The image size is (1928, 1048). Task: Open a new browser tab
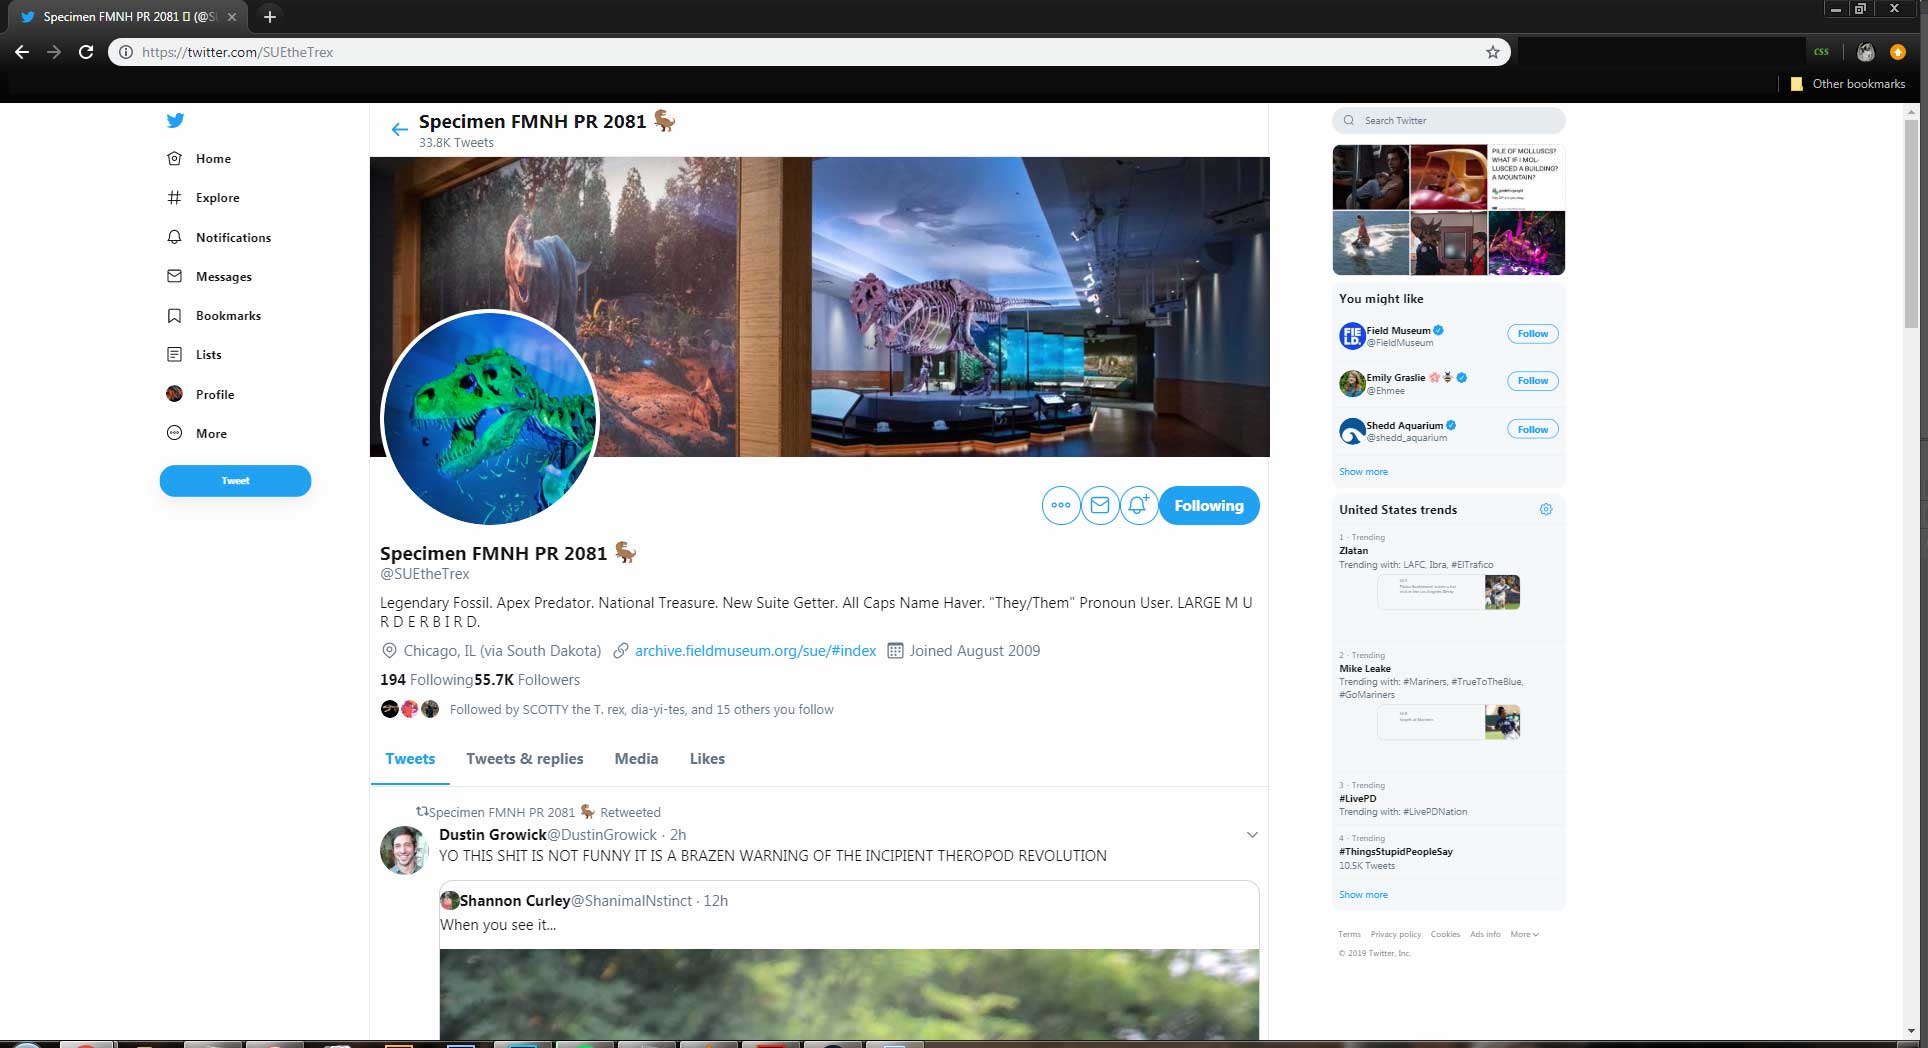[x=269, y=17]
